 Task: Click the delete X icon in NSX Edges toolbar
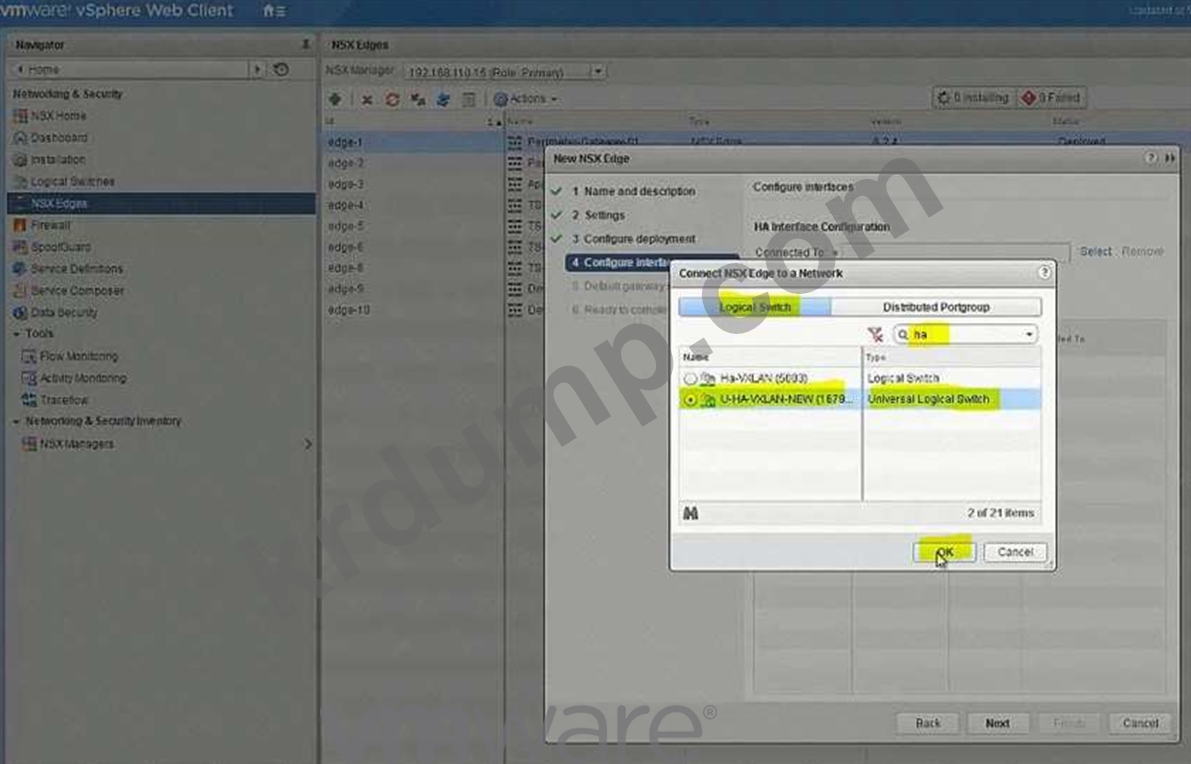[367, 99]
